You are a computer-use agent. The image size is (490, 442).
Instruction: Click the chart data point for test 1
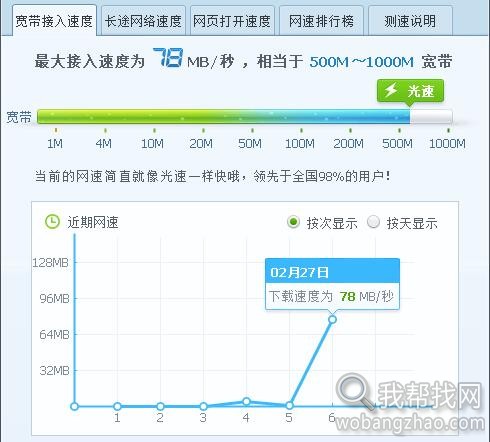117,406
